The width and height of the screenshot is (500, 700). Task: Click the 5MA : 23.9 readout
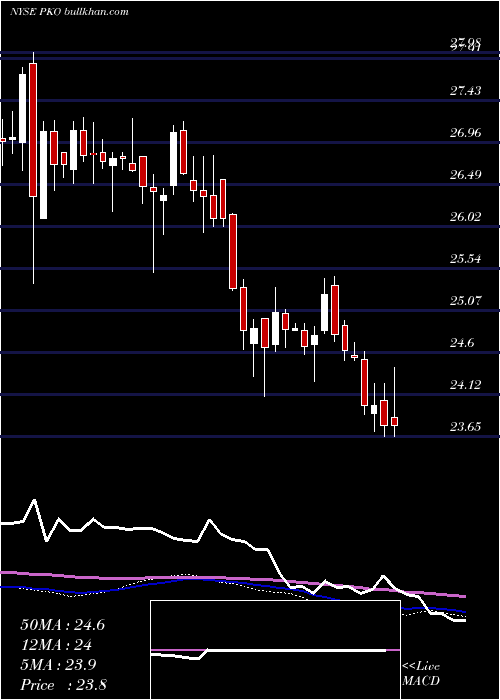(x=58, y=665)
